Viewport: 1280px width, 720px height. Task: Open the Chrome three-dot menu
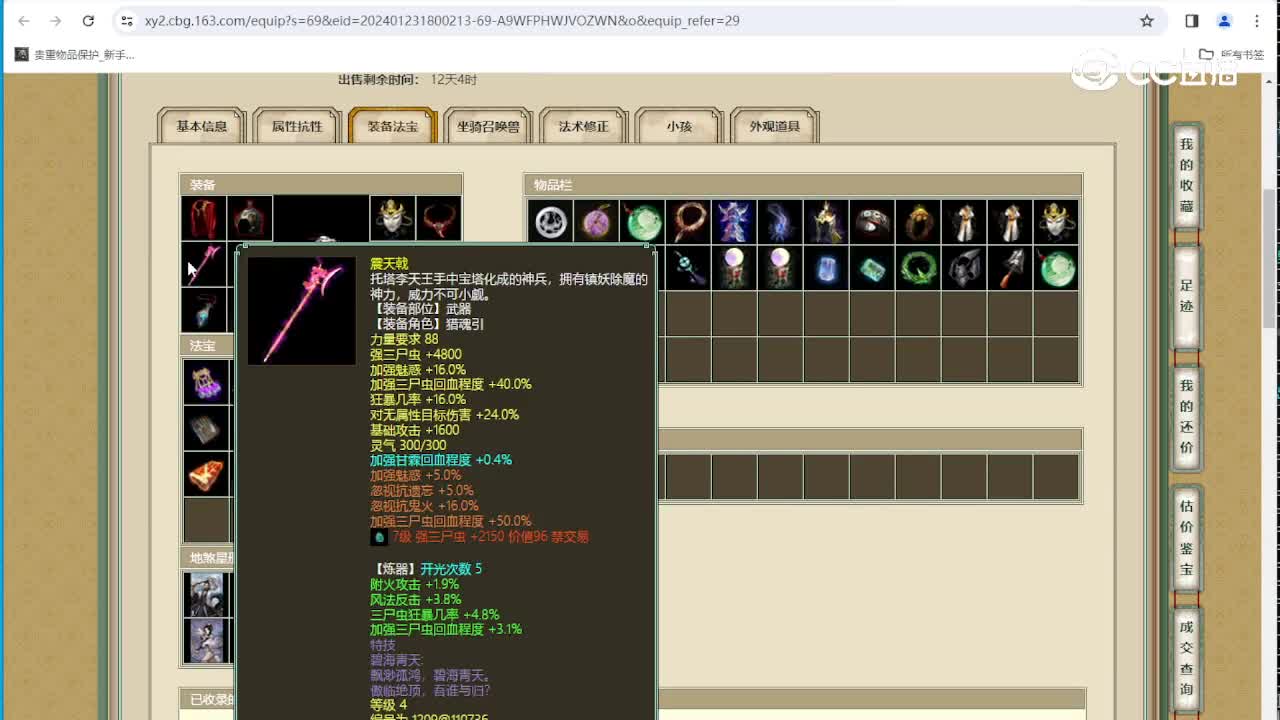1257,20
